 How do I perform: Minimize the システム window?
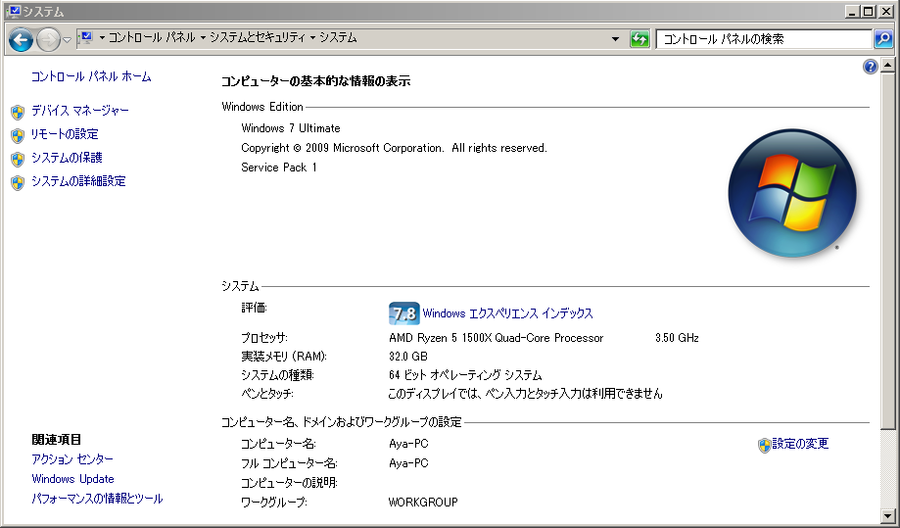click(853, 11)
